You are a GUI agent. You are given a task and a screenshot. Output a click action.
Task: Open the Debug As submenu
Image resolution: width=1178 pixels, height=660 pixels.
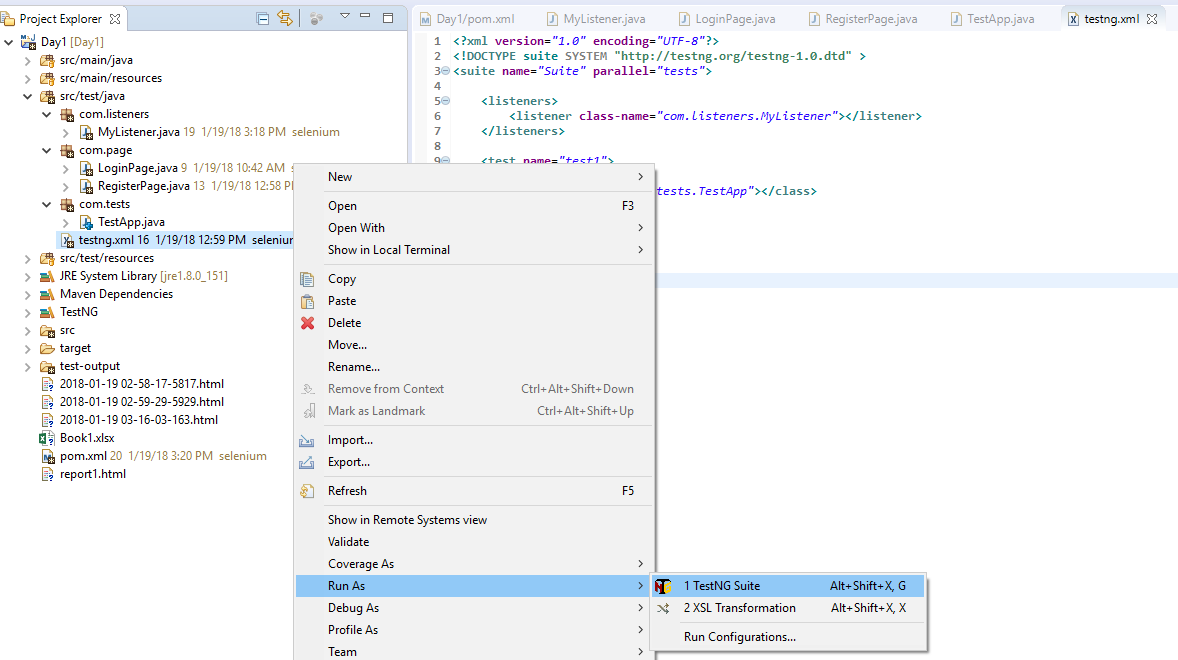353,608
